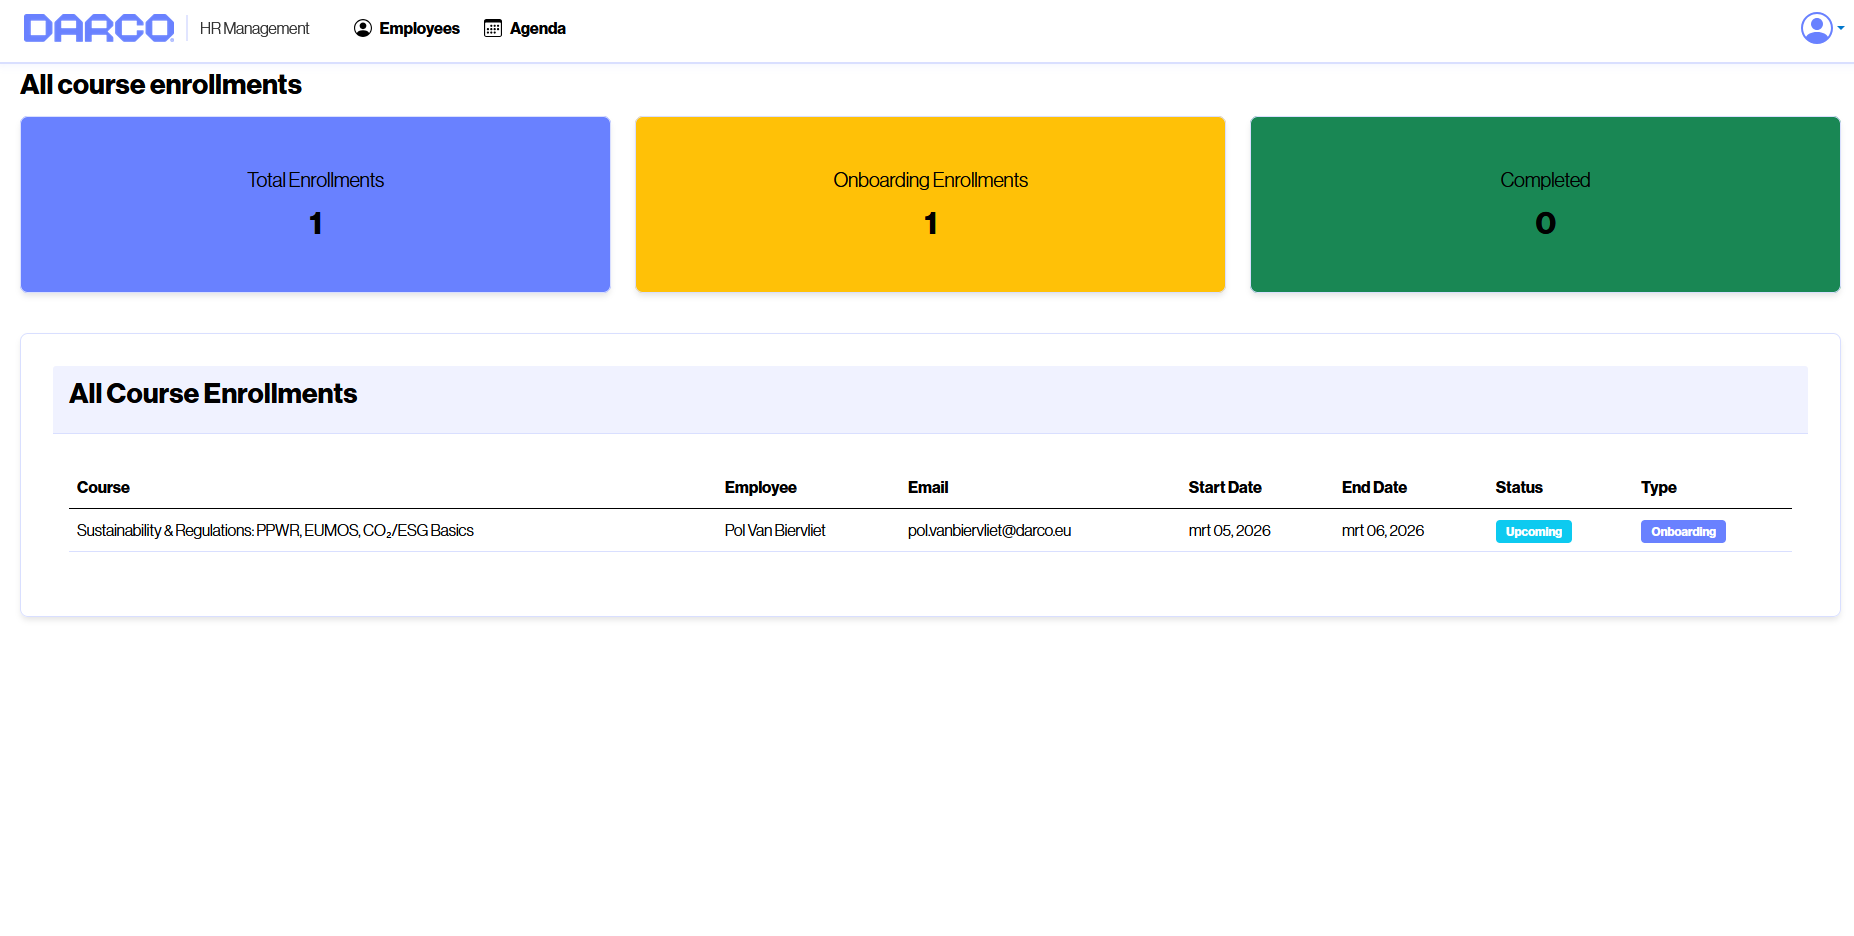The width and height of the screenshot is (1854, 936).
Task: Toggle the Onboarding type badge
Action: pyautogui.click(x=1682, y=531)
